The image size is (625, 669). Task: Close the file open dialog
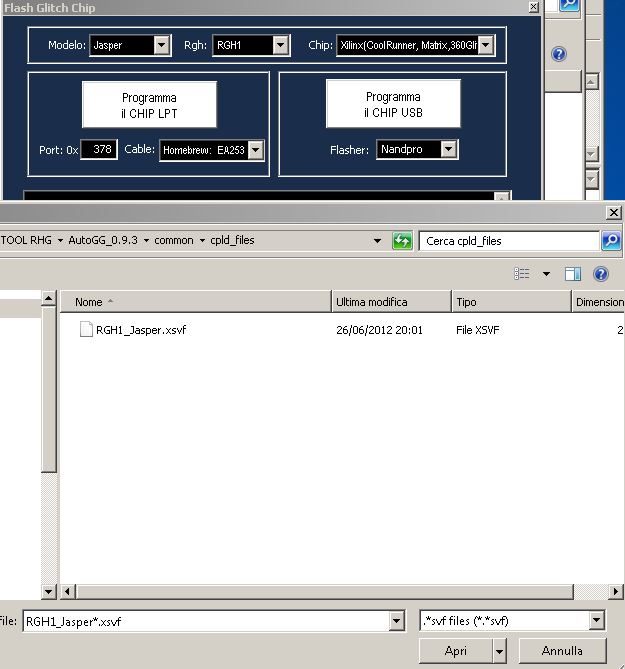tap(613, 212)
